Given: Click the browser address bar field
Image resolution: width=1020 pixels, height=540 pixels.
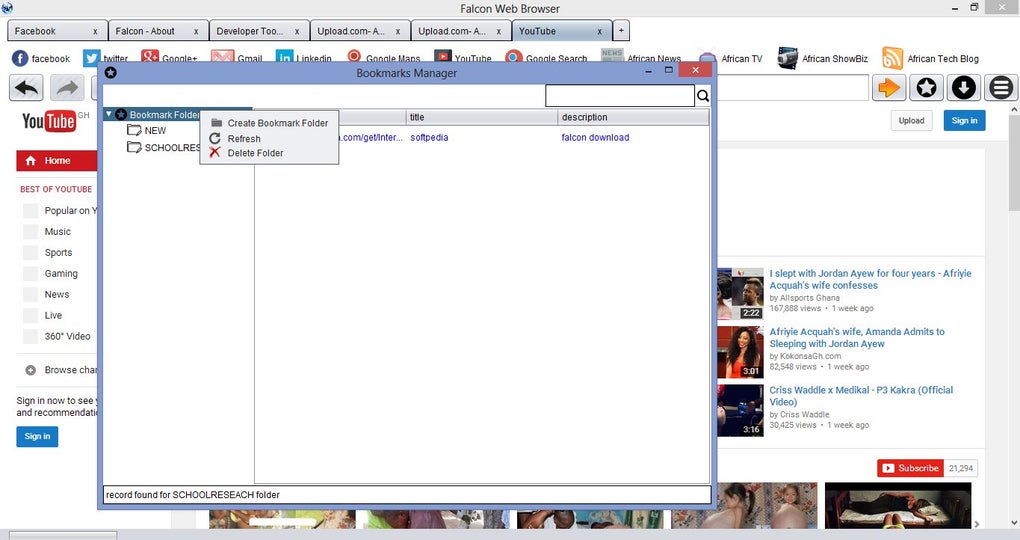Looking at the screenshot, I should coord(793,88).
